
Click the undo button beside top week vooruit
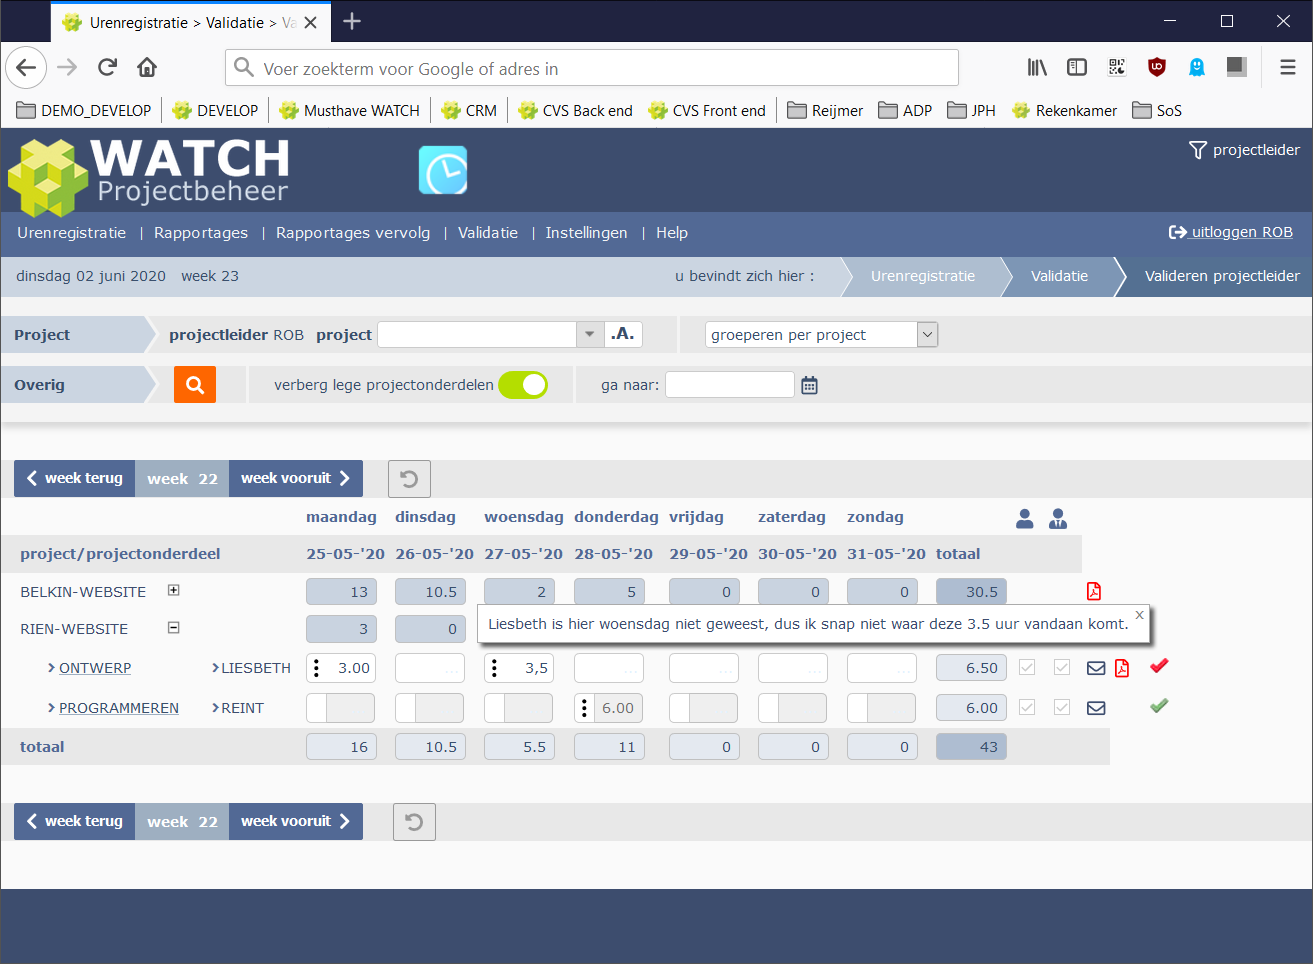pos(410,479)
